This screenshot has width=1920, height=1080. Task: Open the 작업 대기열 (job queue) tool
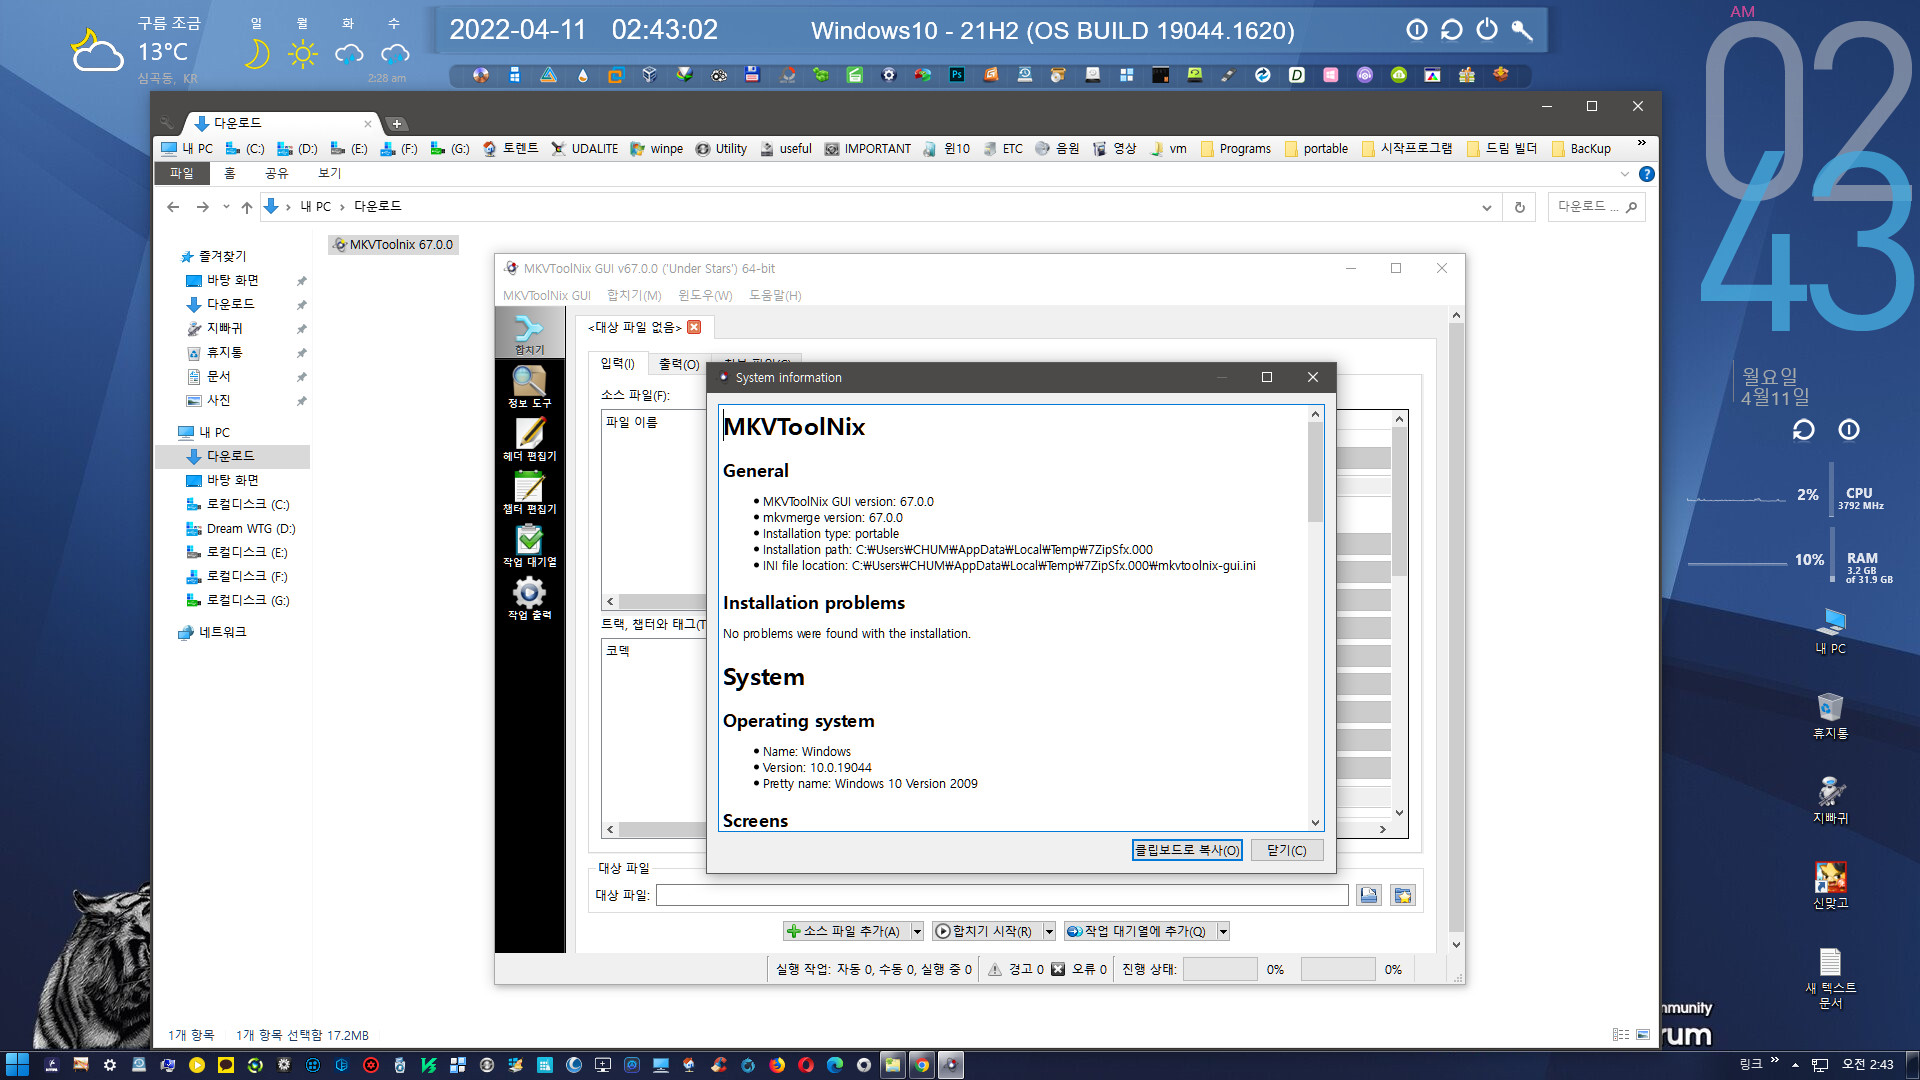[529, 546]
